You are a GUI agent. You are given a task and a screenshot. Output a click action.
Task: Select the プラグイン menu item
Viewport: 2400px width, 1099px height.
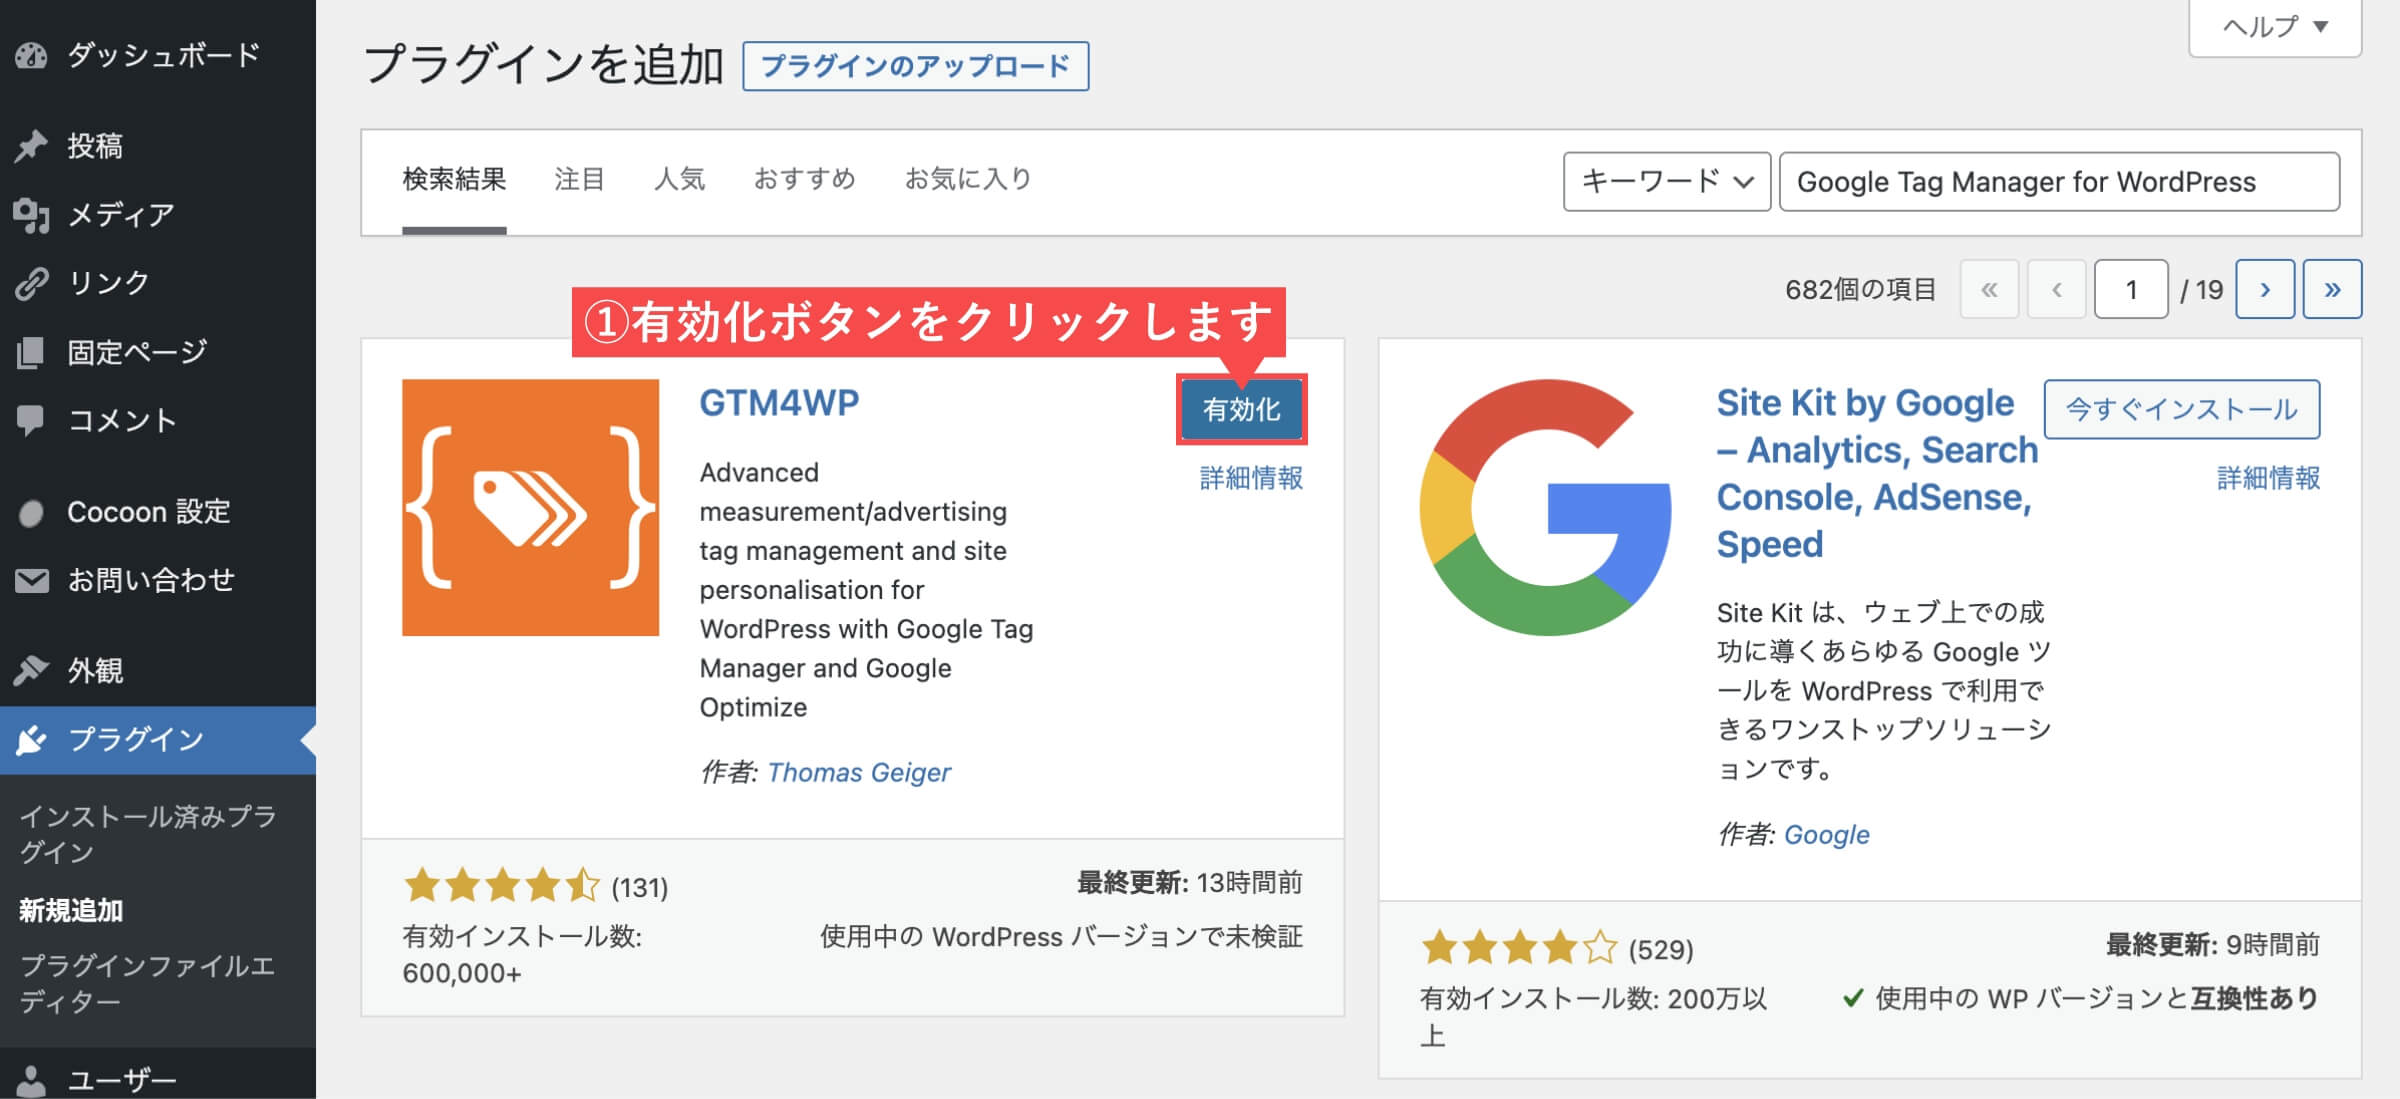coord(158,740)
